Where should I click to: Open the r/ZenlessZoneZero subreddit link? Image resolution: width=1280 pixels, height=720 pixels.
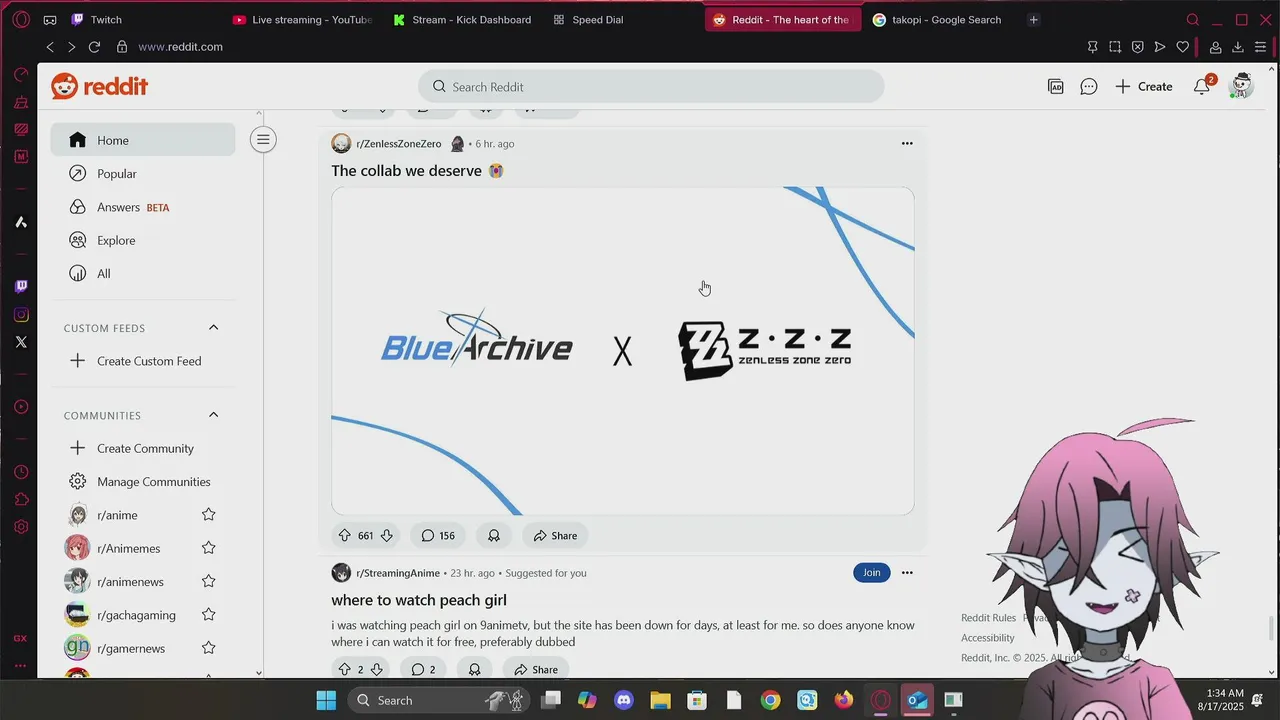[398, 144]
